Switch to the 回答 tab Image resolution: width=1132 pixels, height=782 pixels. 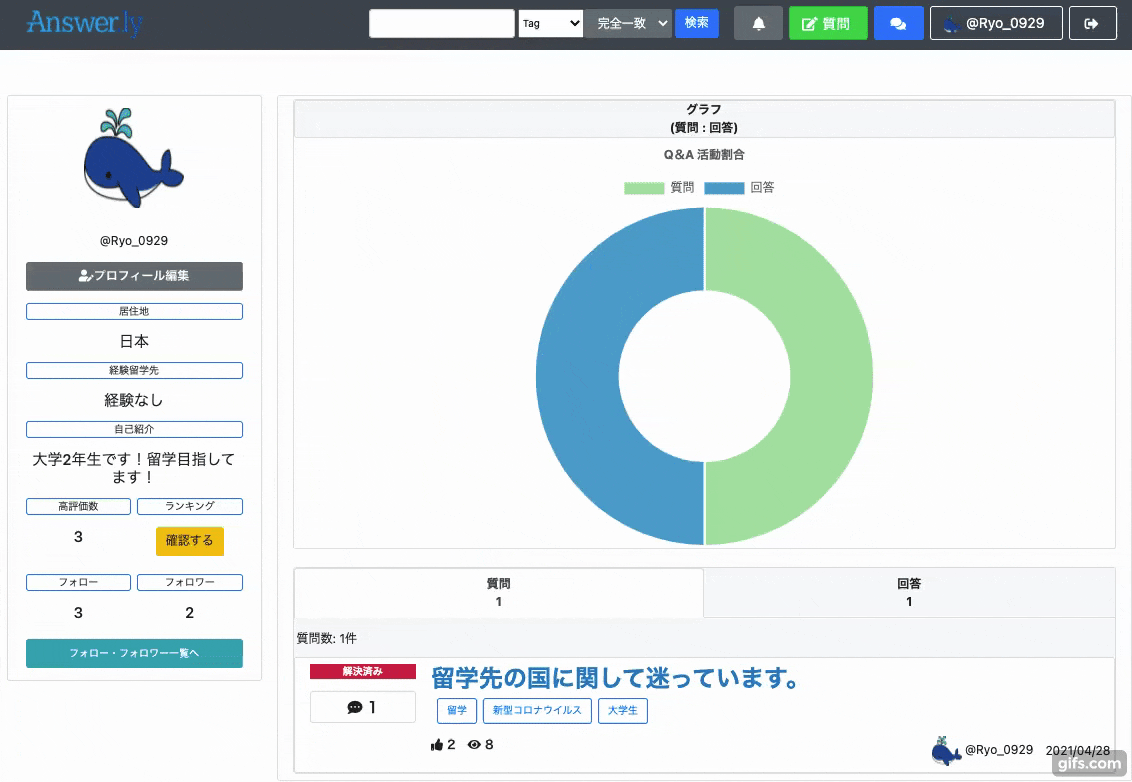[x=909, y=593]
